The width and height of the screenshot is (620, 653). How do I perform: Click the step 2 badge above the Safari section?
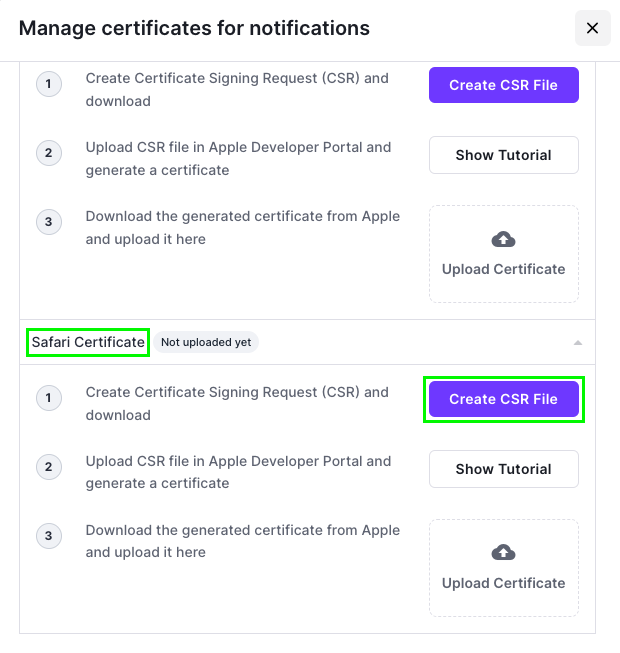48,154
